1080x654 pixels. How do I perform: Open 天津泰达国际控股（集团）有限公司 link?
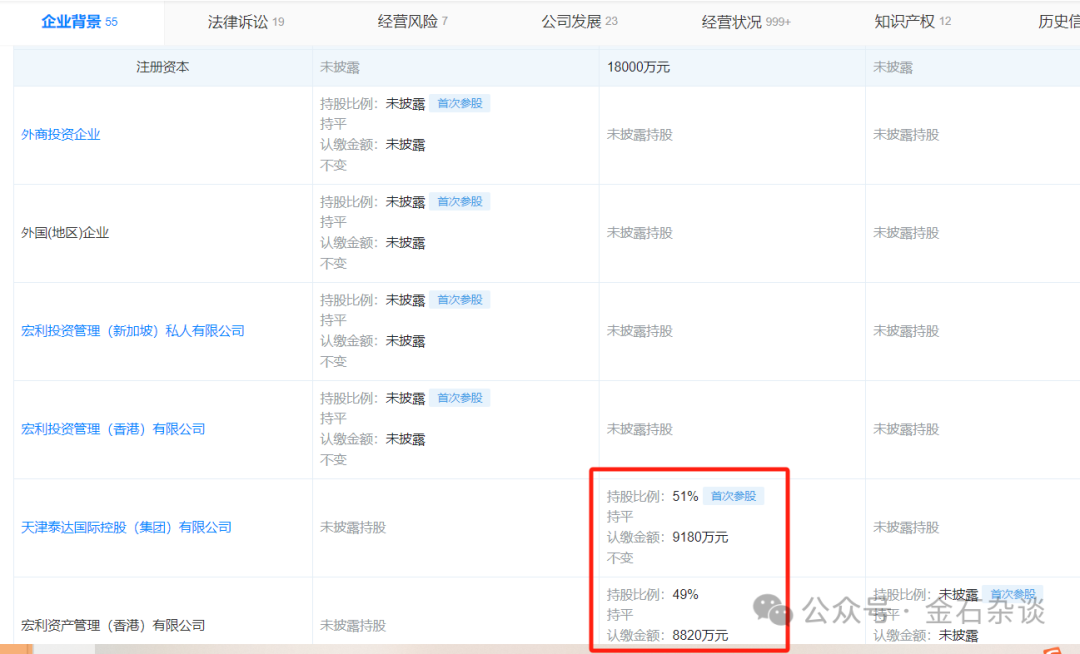(x=126, y=527)
